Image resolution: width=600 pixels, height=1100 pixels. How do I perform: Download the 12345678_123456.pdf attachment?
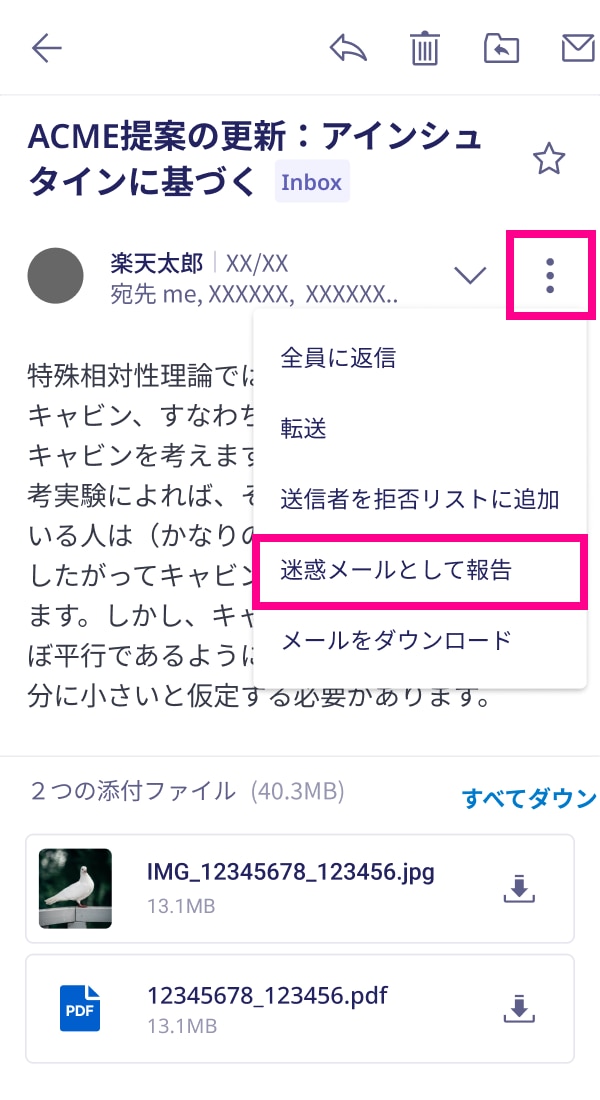tap(519, 1009)
